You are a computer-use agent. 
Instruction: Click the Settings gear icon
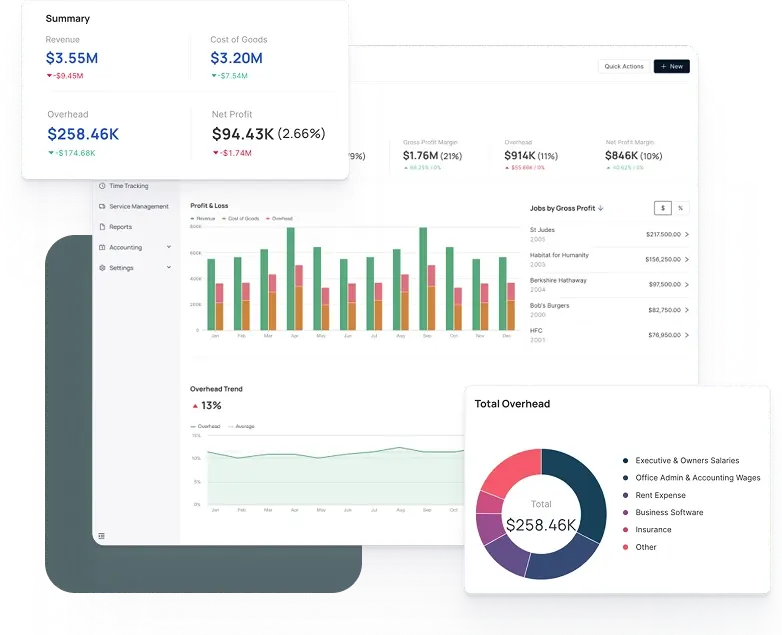[x=102, y=268]
